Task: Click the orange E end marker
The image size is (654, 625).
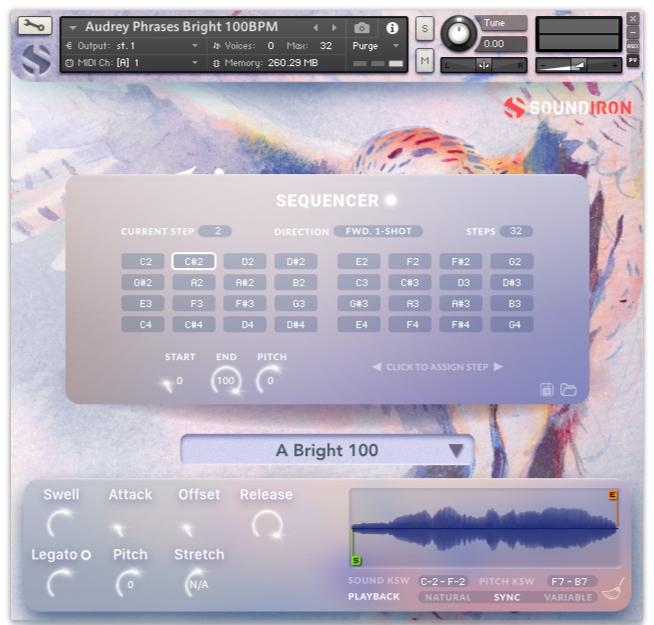Action: pyautogui.click(x=612, y=495)
